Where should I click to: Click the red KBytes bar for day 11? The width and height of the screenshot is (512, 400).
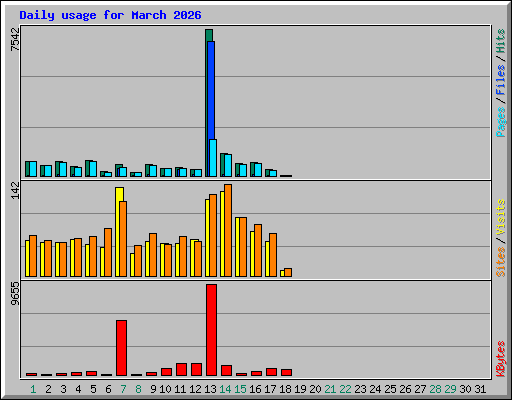[x=181, y=370]
